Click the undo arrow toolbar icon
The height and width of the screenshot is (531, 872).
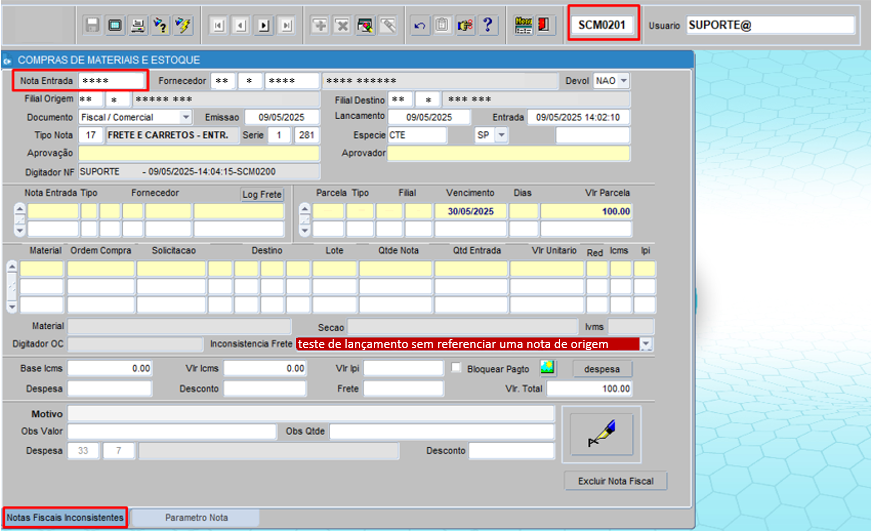pos(420,25)
